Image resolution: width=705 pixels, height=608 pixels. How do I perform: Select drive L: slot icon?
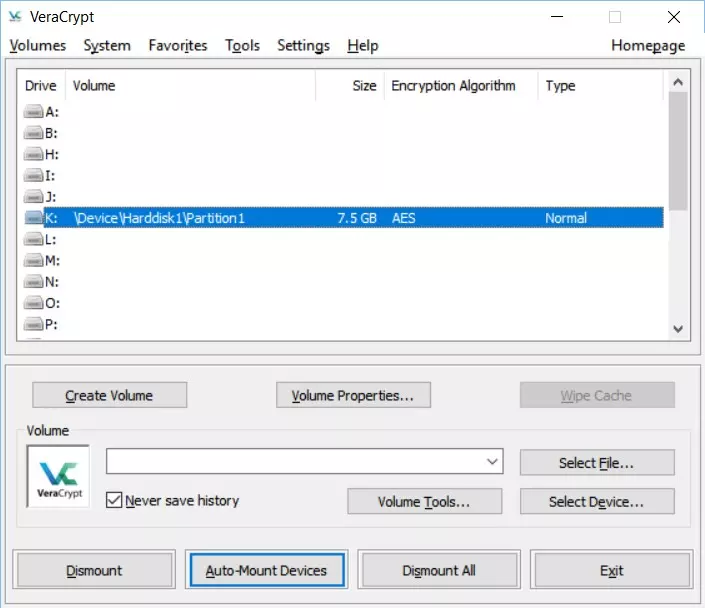[33, 239]
